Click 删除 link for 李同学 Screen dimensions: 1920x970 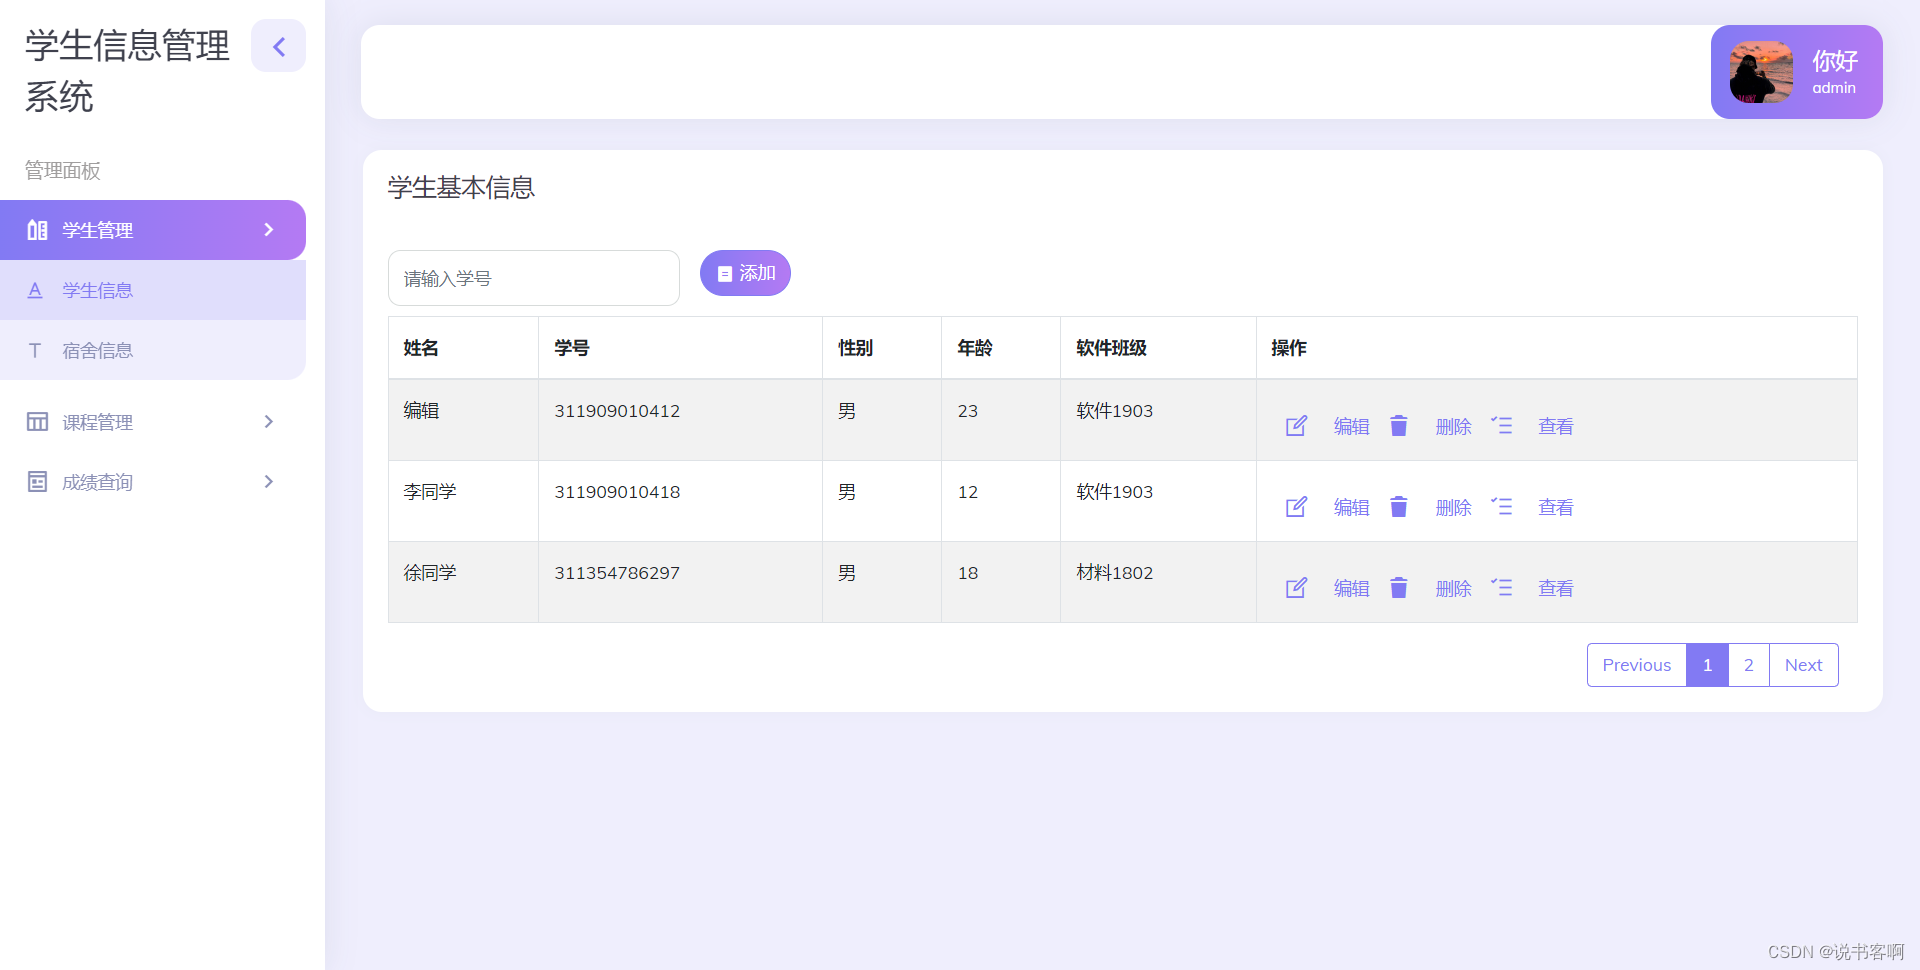click(1453, 508)
